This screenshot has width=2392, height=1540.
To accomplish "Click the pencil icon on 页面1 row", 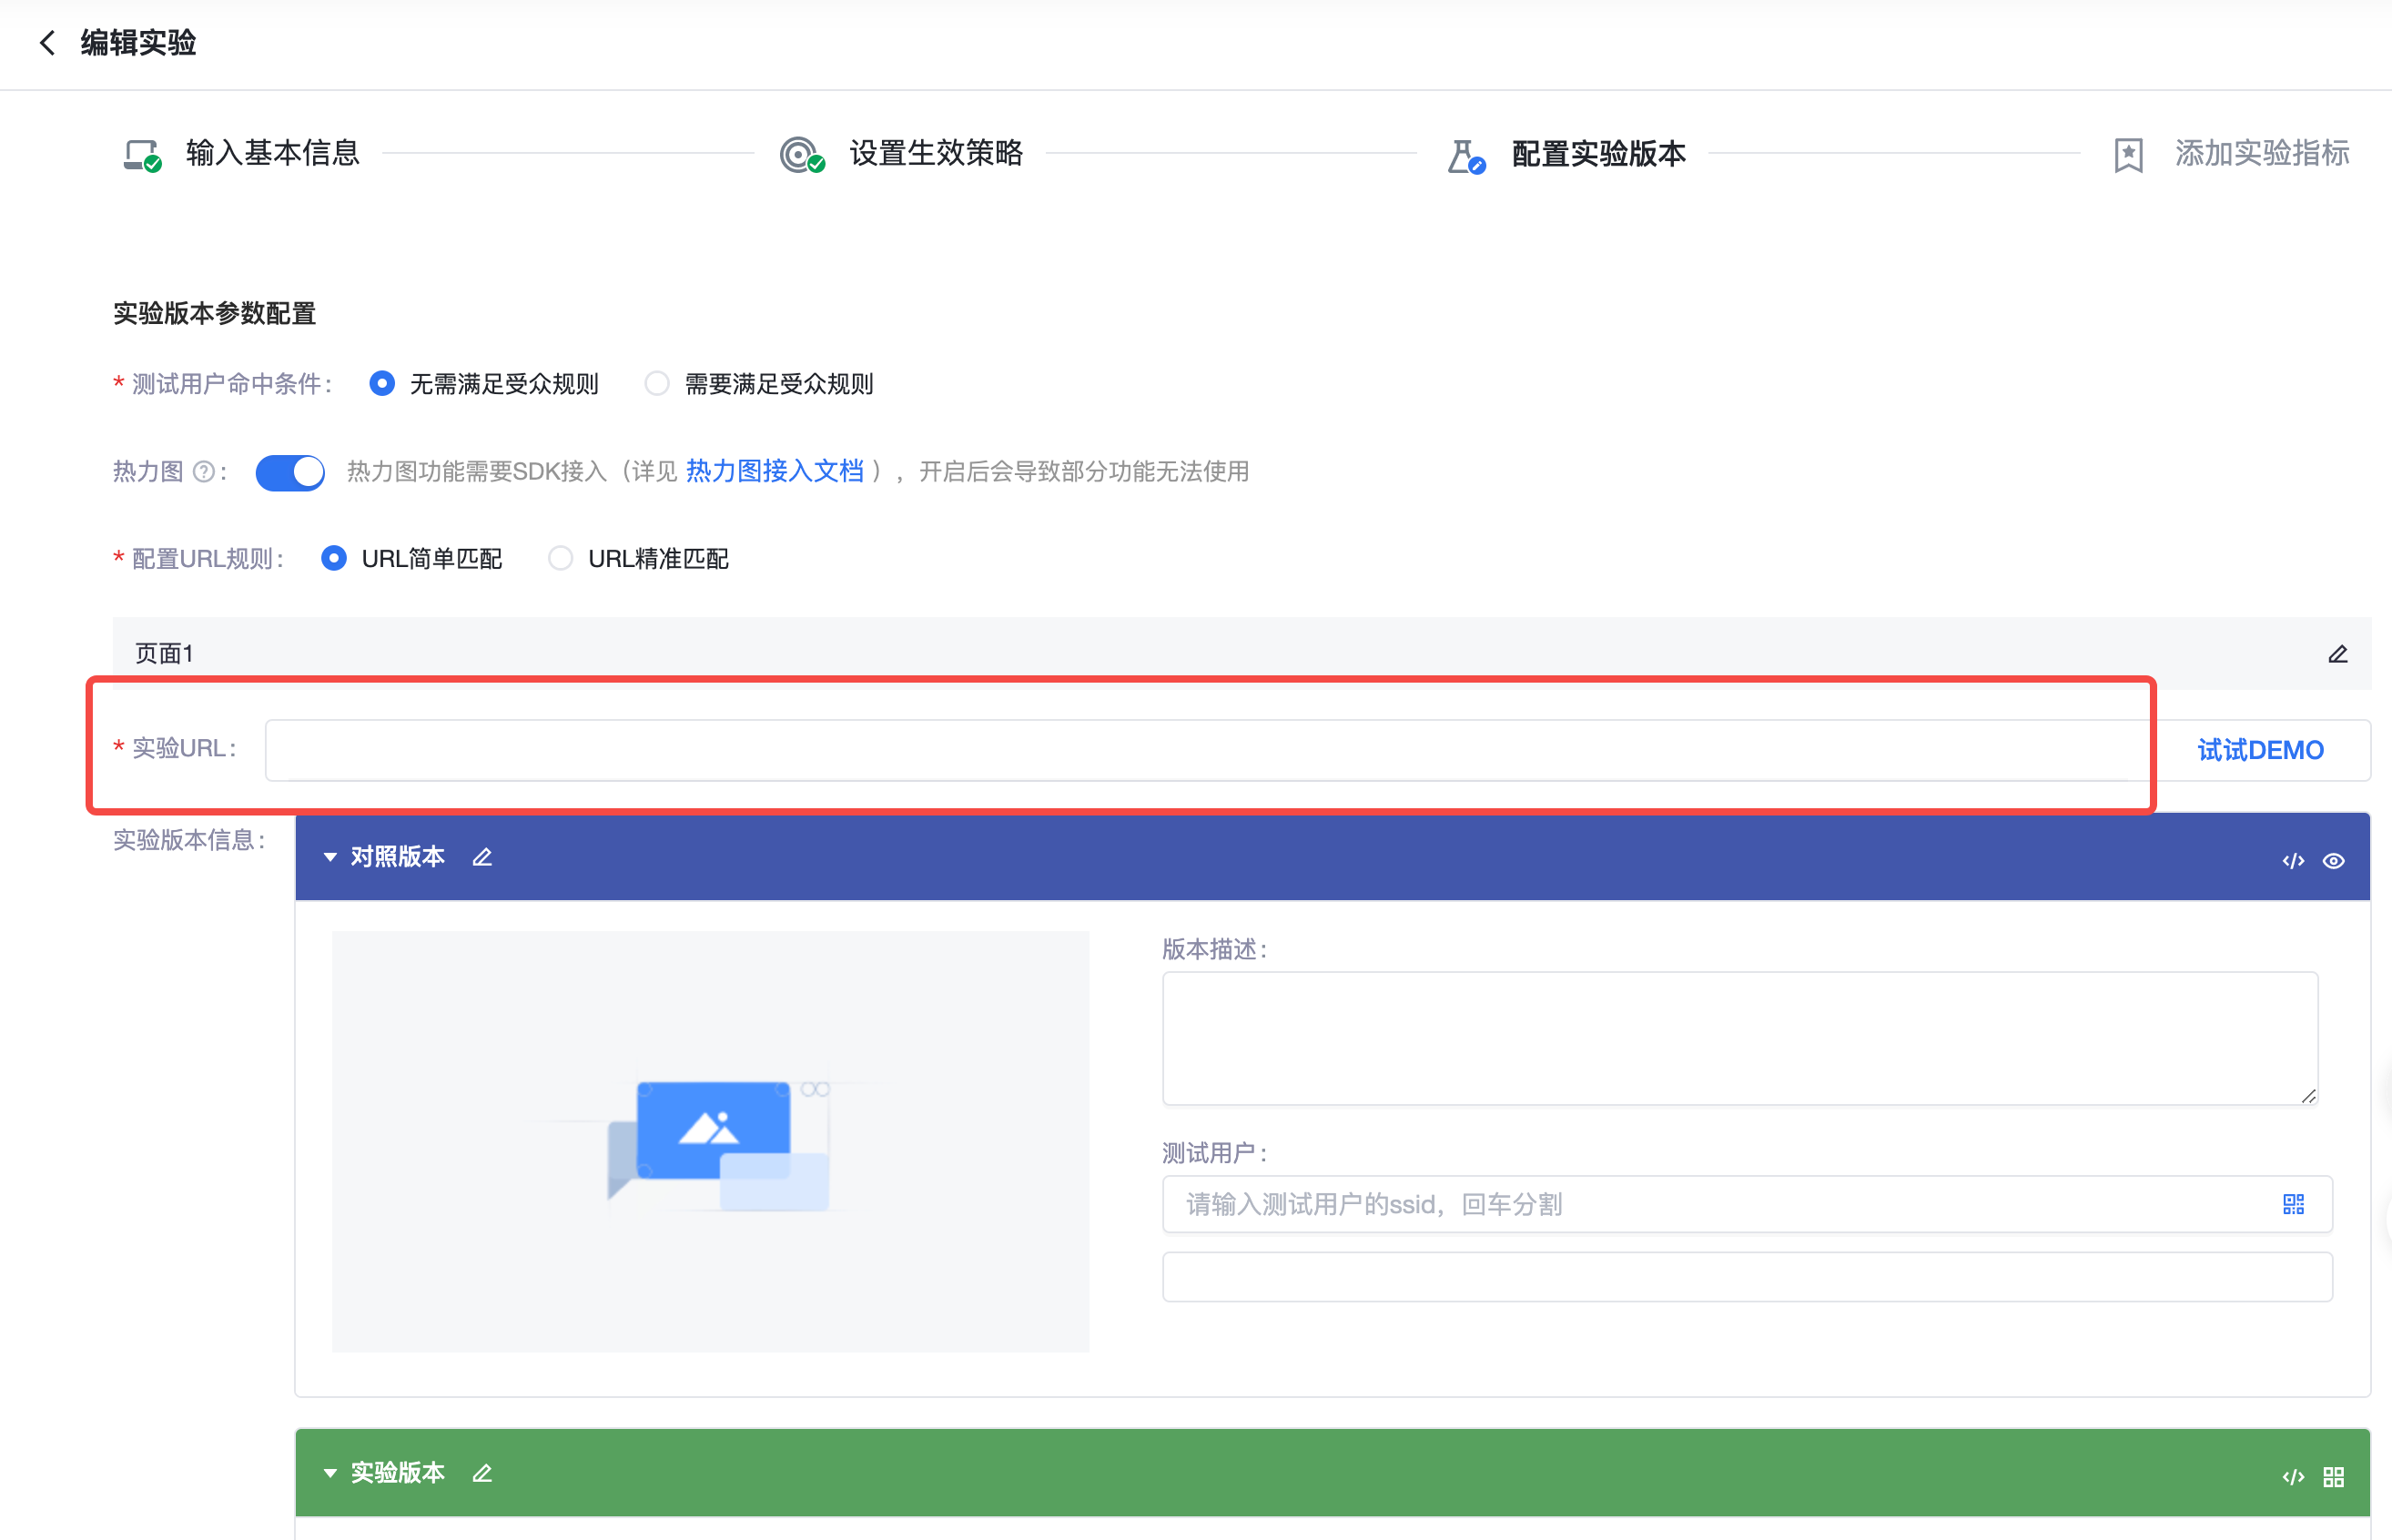I will click(x=2337, y=654).
